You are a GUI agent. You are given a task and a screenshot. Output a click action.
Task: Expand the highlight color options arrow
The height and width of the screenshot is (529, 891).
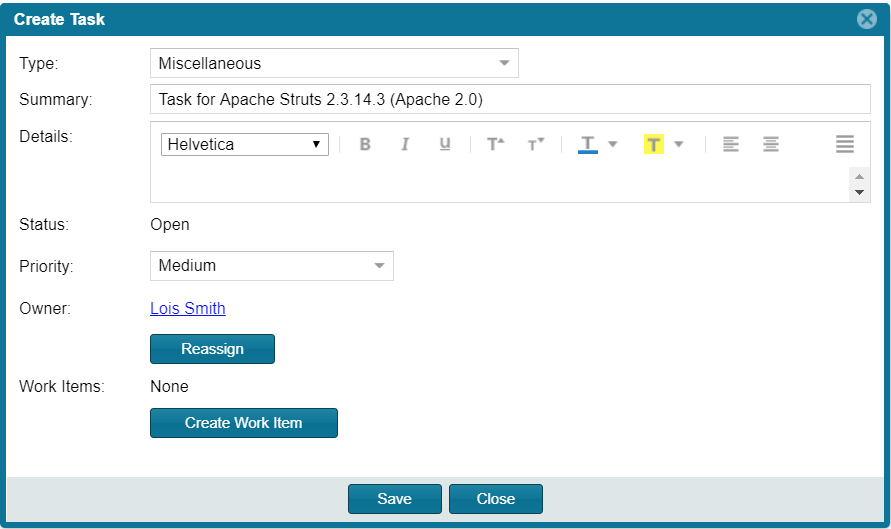[678, 144]
